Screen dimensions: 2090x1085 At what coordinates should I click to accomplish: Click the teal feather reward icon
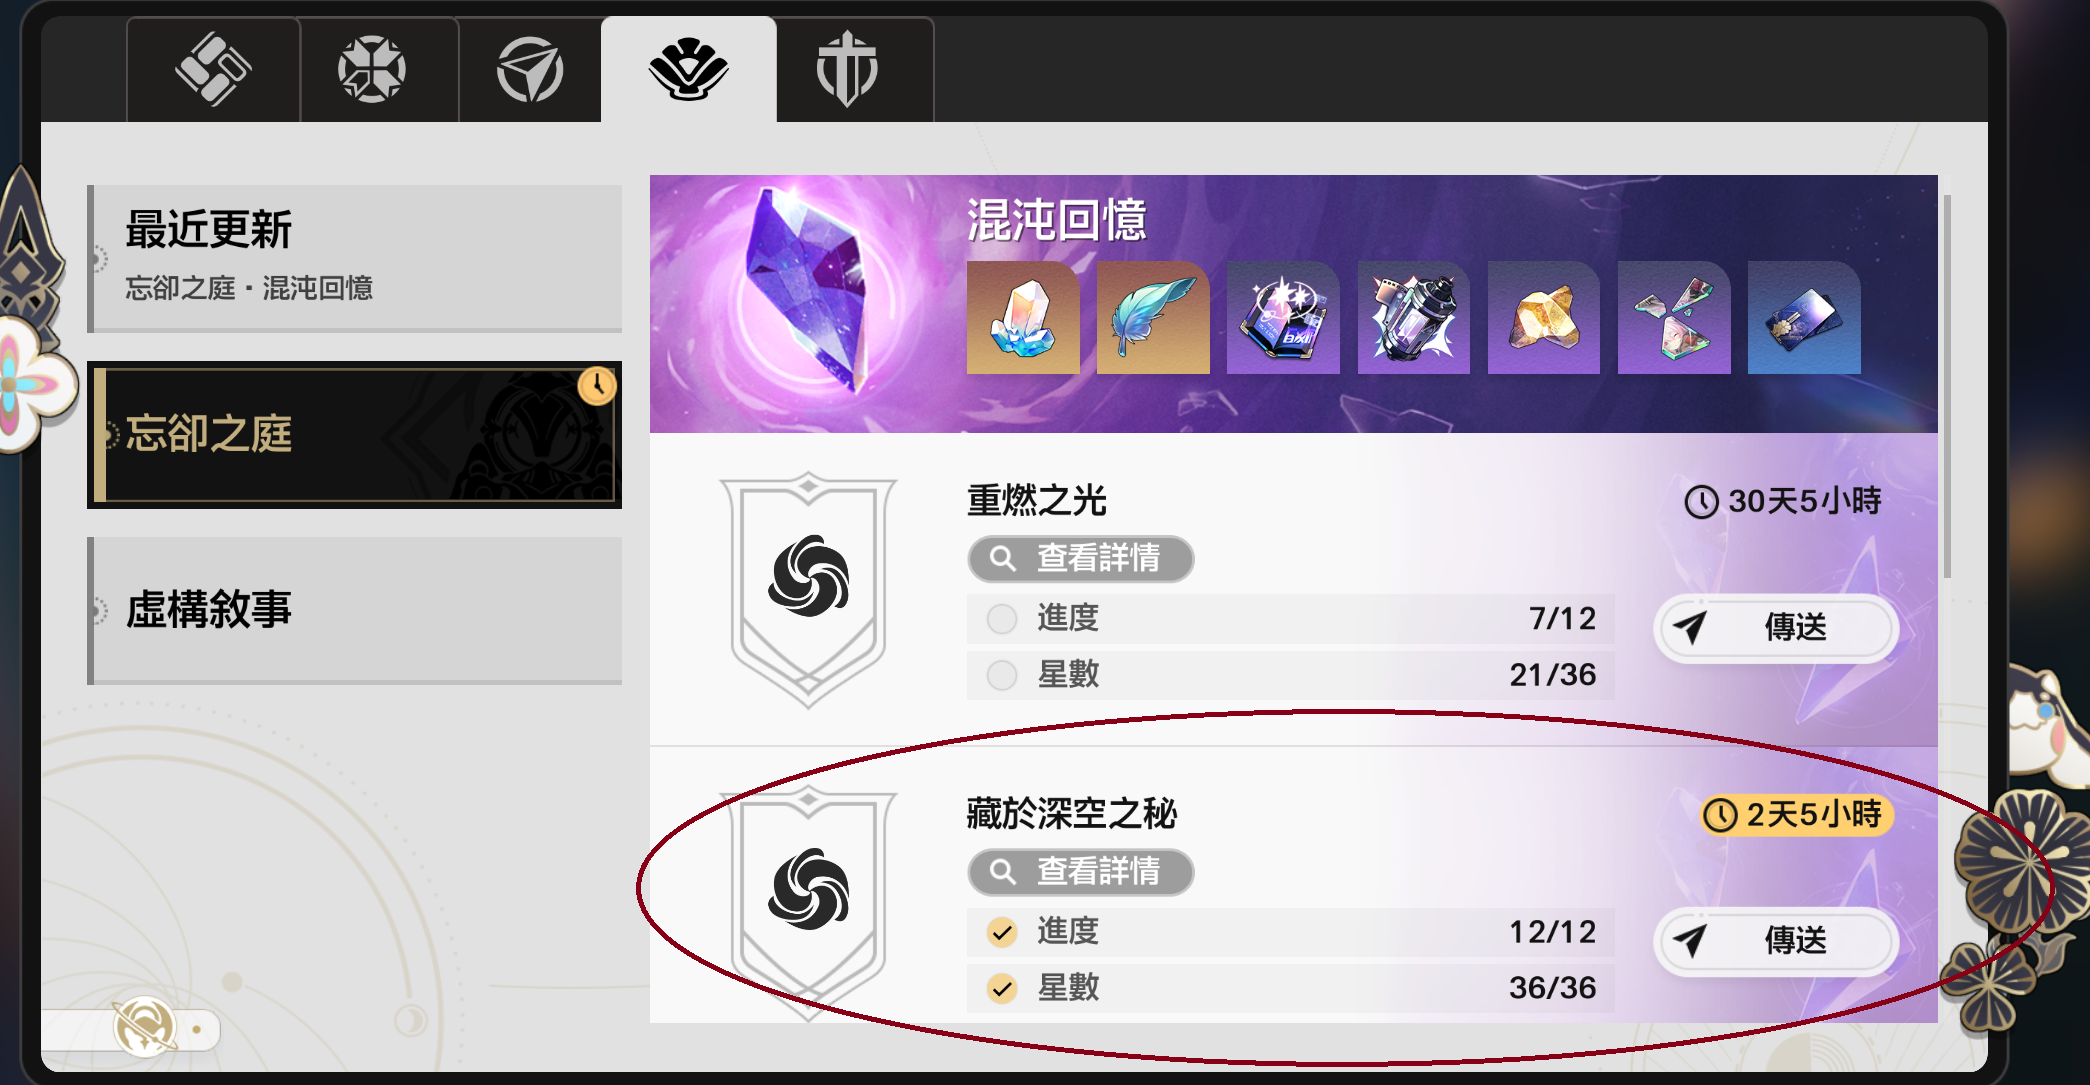click(x=1153, y=318)
